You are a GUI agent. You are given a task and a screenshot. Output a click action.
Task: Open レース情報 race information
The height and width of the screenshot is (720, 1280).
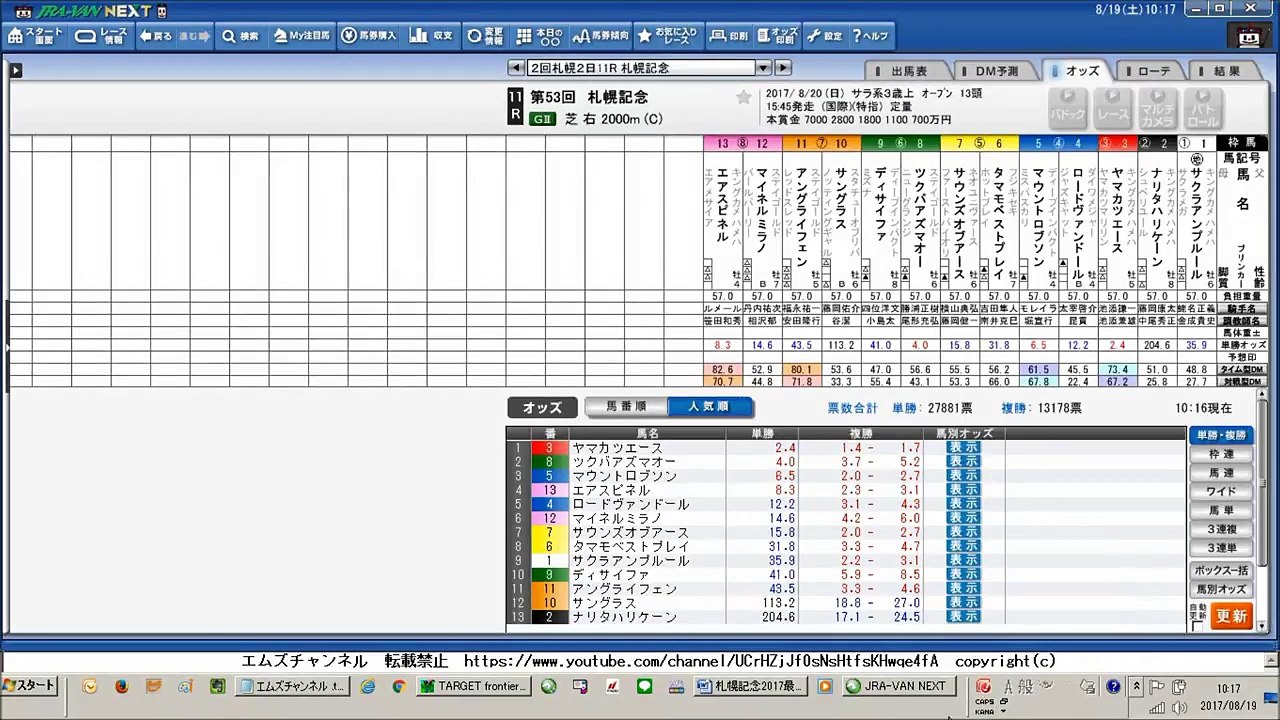tap(100, 36)
